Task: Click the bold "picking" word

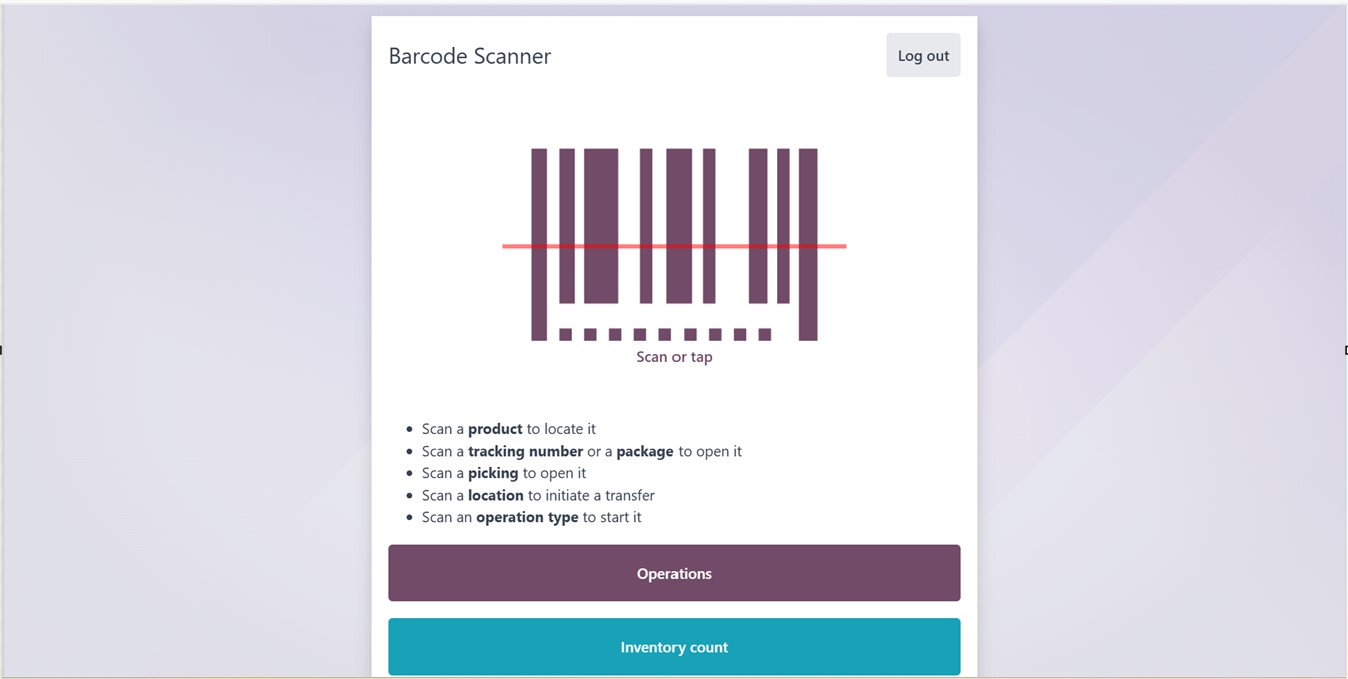Action: [493, 473]
